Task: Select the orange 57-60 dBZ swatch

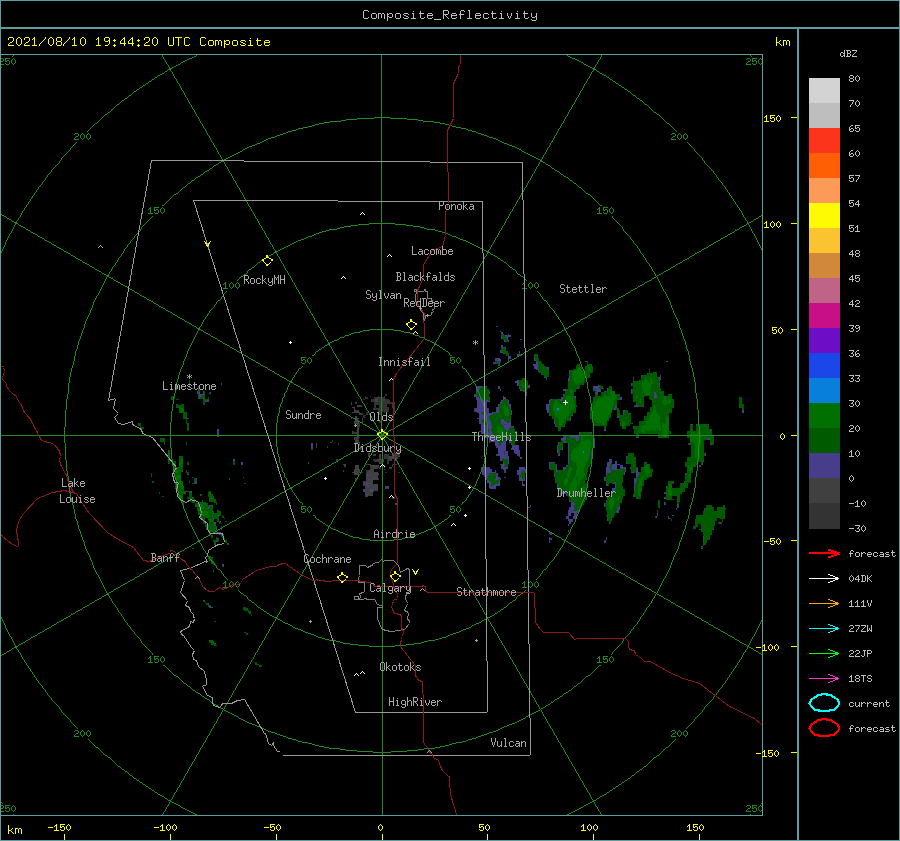Action: click(824, 165)
